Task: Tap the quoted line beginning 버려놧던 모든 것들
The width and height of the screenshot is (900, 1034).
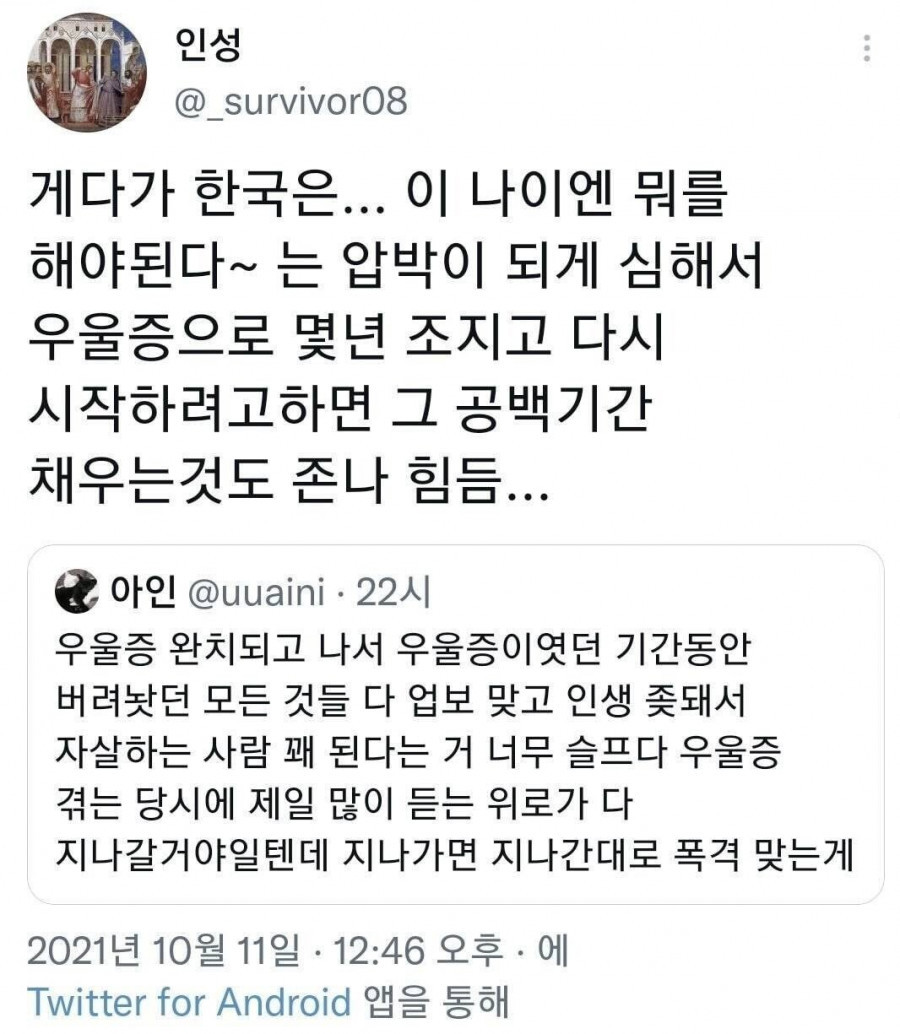Action: (400, 700)
